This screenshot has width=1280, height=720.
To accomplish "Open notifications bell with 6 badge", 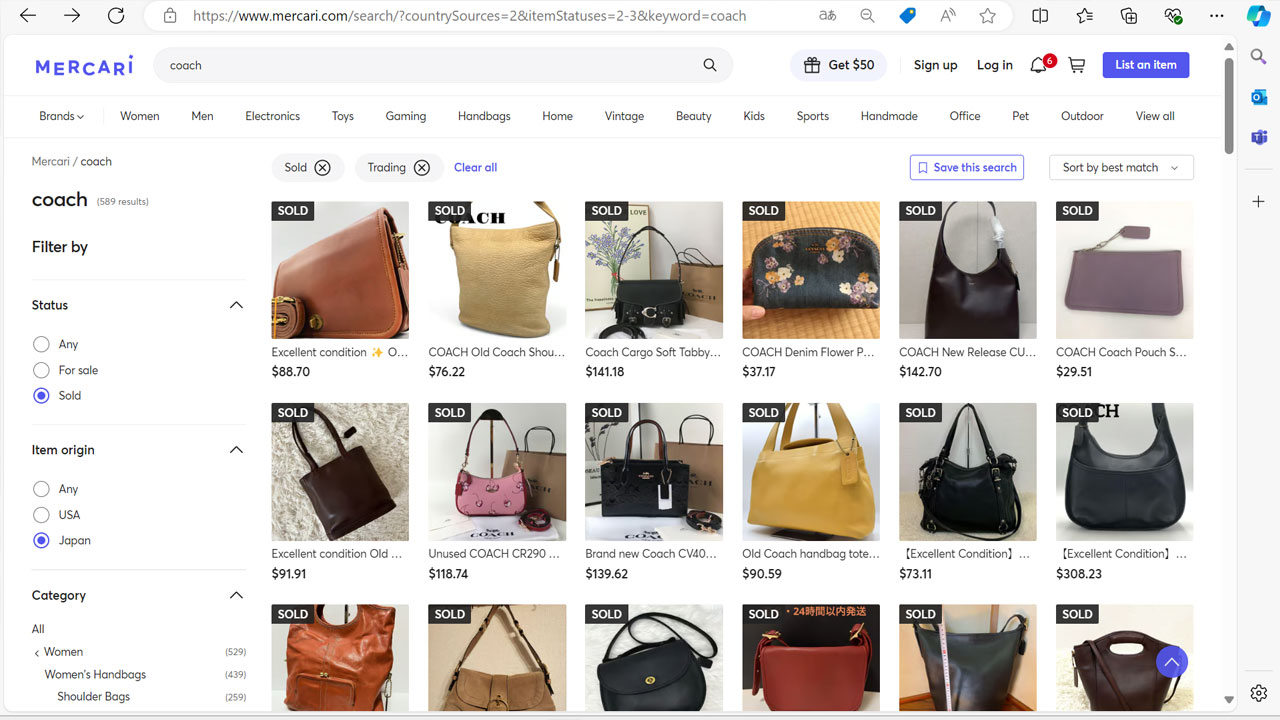I will (1039, 65).
